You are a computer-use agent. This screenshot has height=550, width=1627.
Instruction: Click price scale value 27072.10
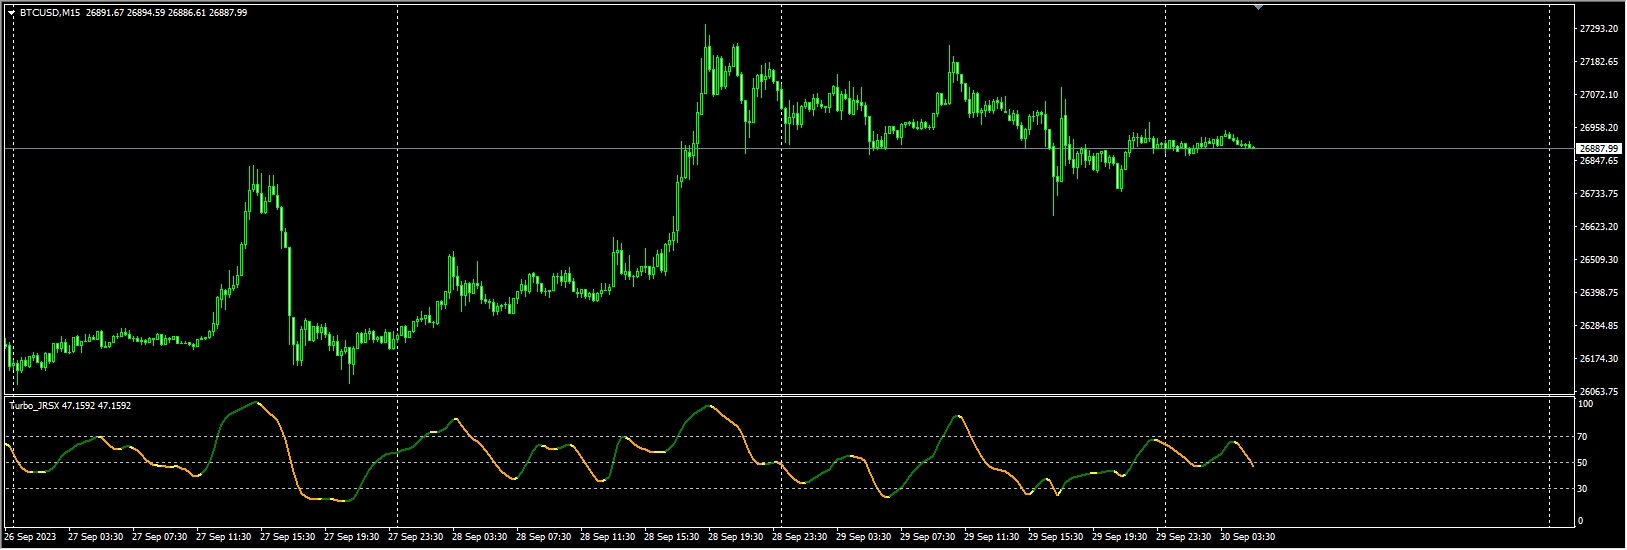coord(1598,95)
